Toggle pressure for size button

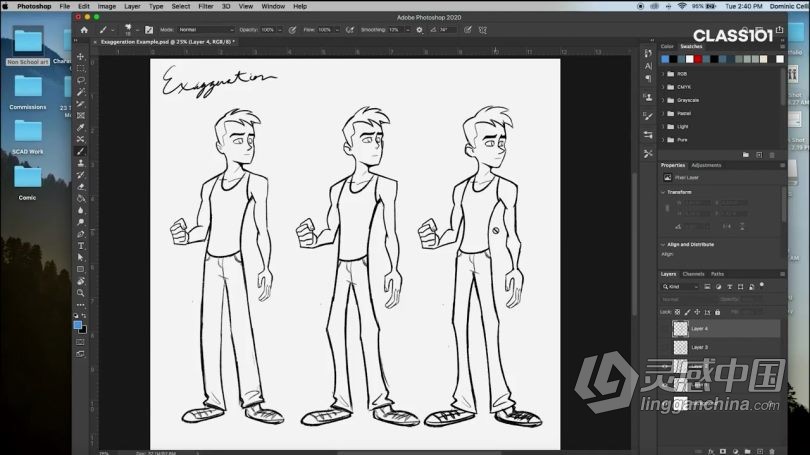pos(468,30)
